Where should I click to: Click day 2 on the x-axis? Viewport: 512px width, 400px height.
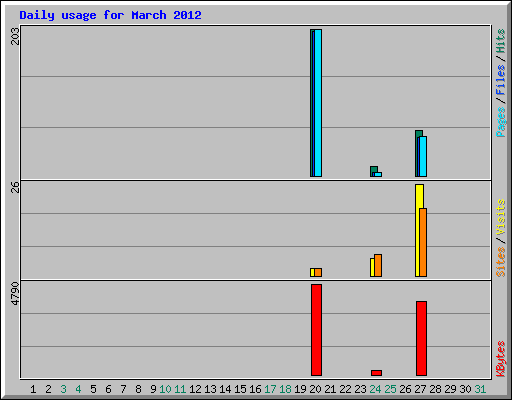[x=48, y=389]
